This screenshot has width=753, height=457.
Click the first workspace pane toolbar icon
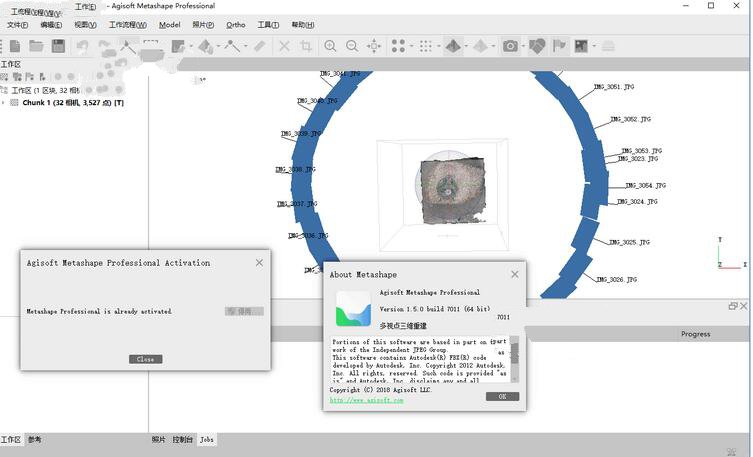point(4,77)
